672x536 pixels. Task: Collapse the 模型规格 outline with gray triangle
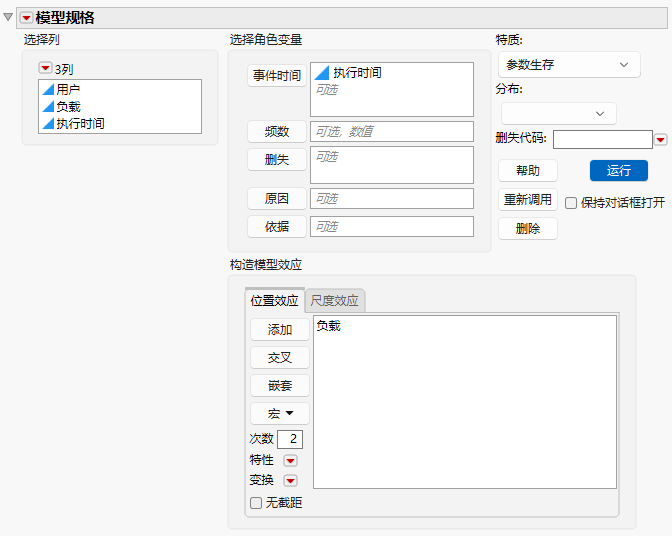click(8, 17)
